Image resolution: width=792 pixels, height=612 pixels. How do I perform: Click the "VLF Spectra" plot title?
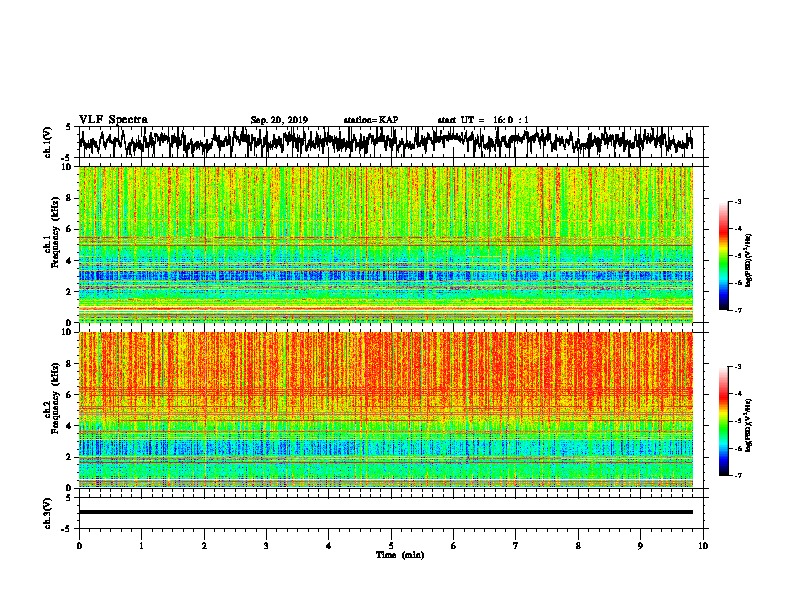(113, 120)
